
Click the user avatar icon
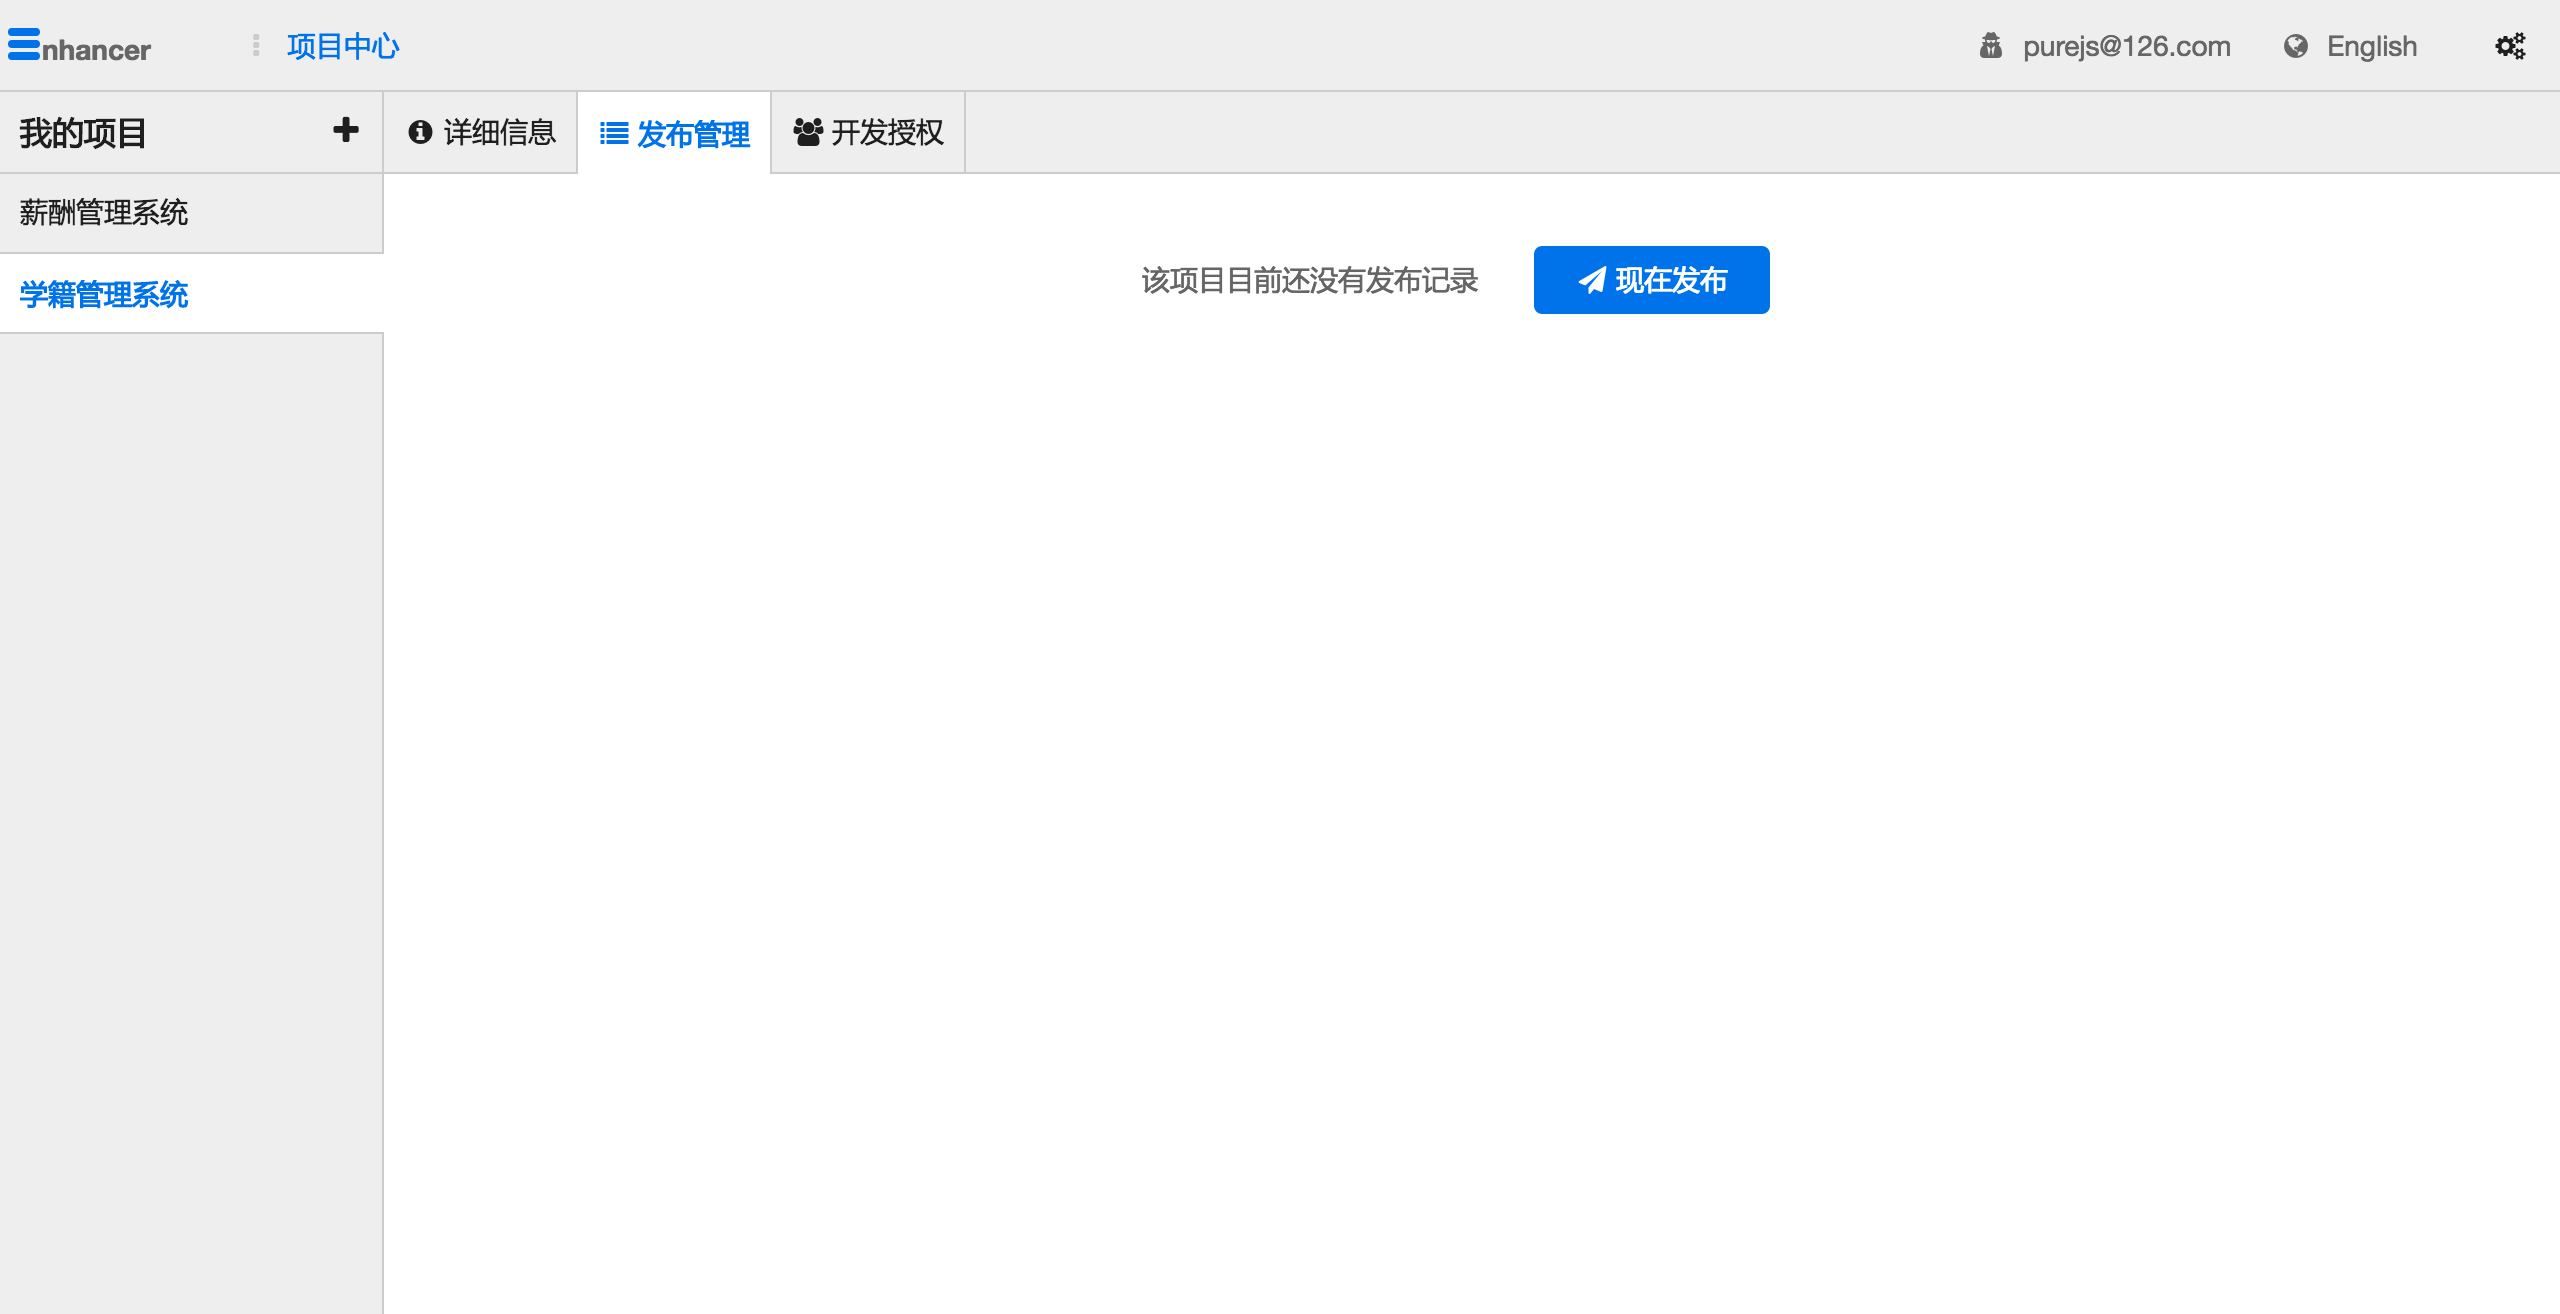click(x=1990, y=46)
